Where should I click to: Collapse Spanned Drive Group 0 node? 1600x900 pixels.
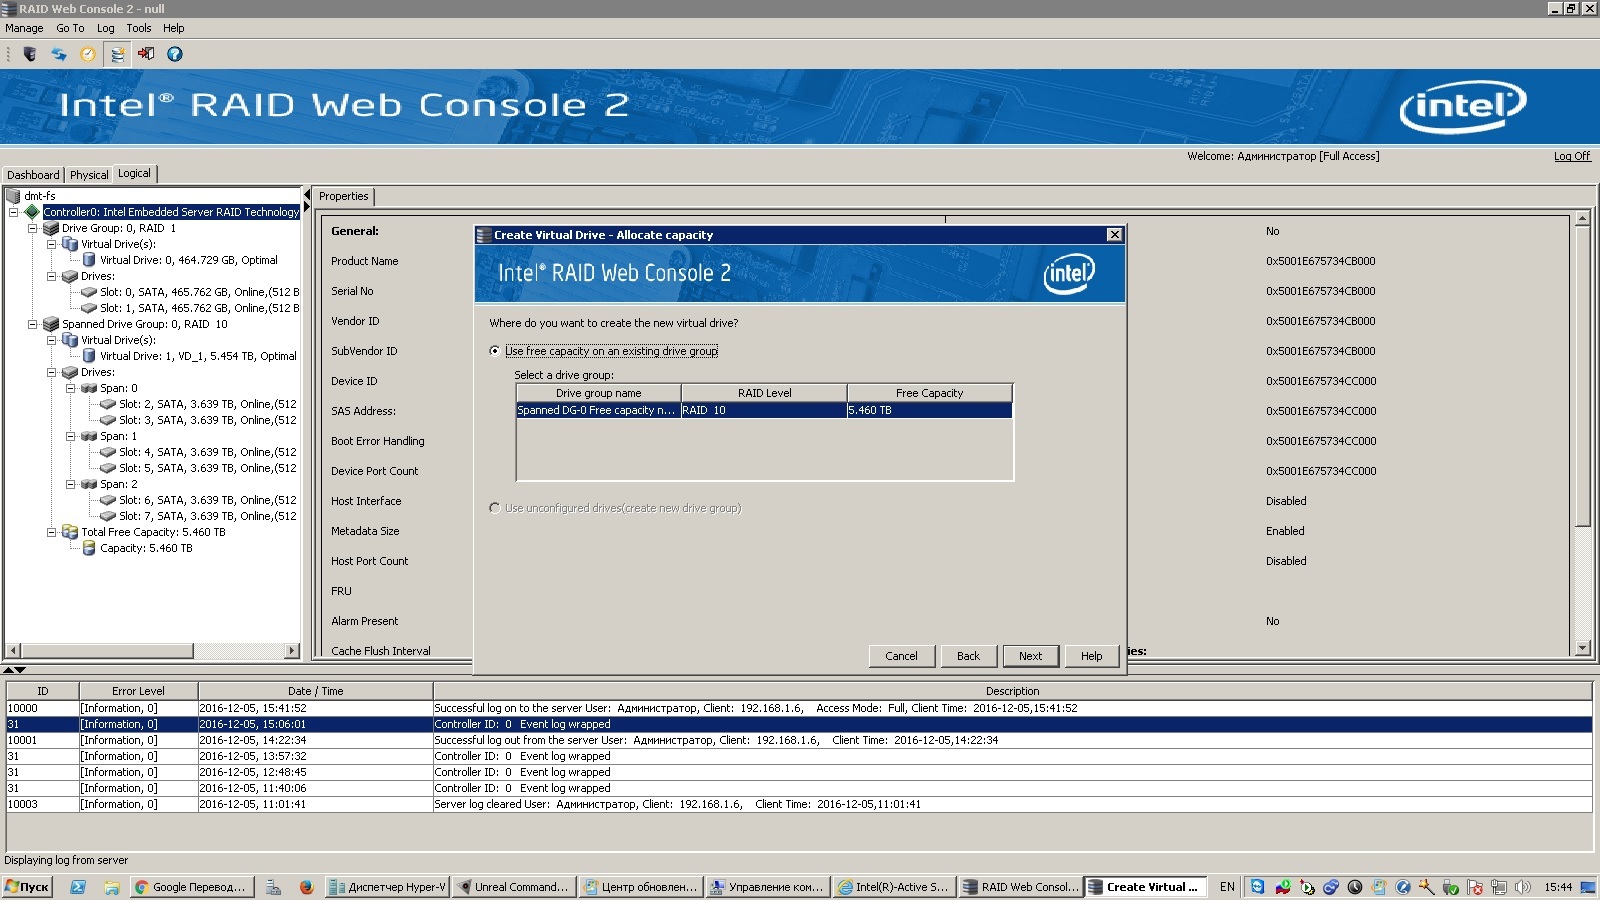[x=32, y=324]
